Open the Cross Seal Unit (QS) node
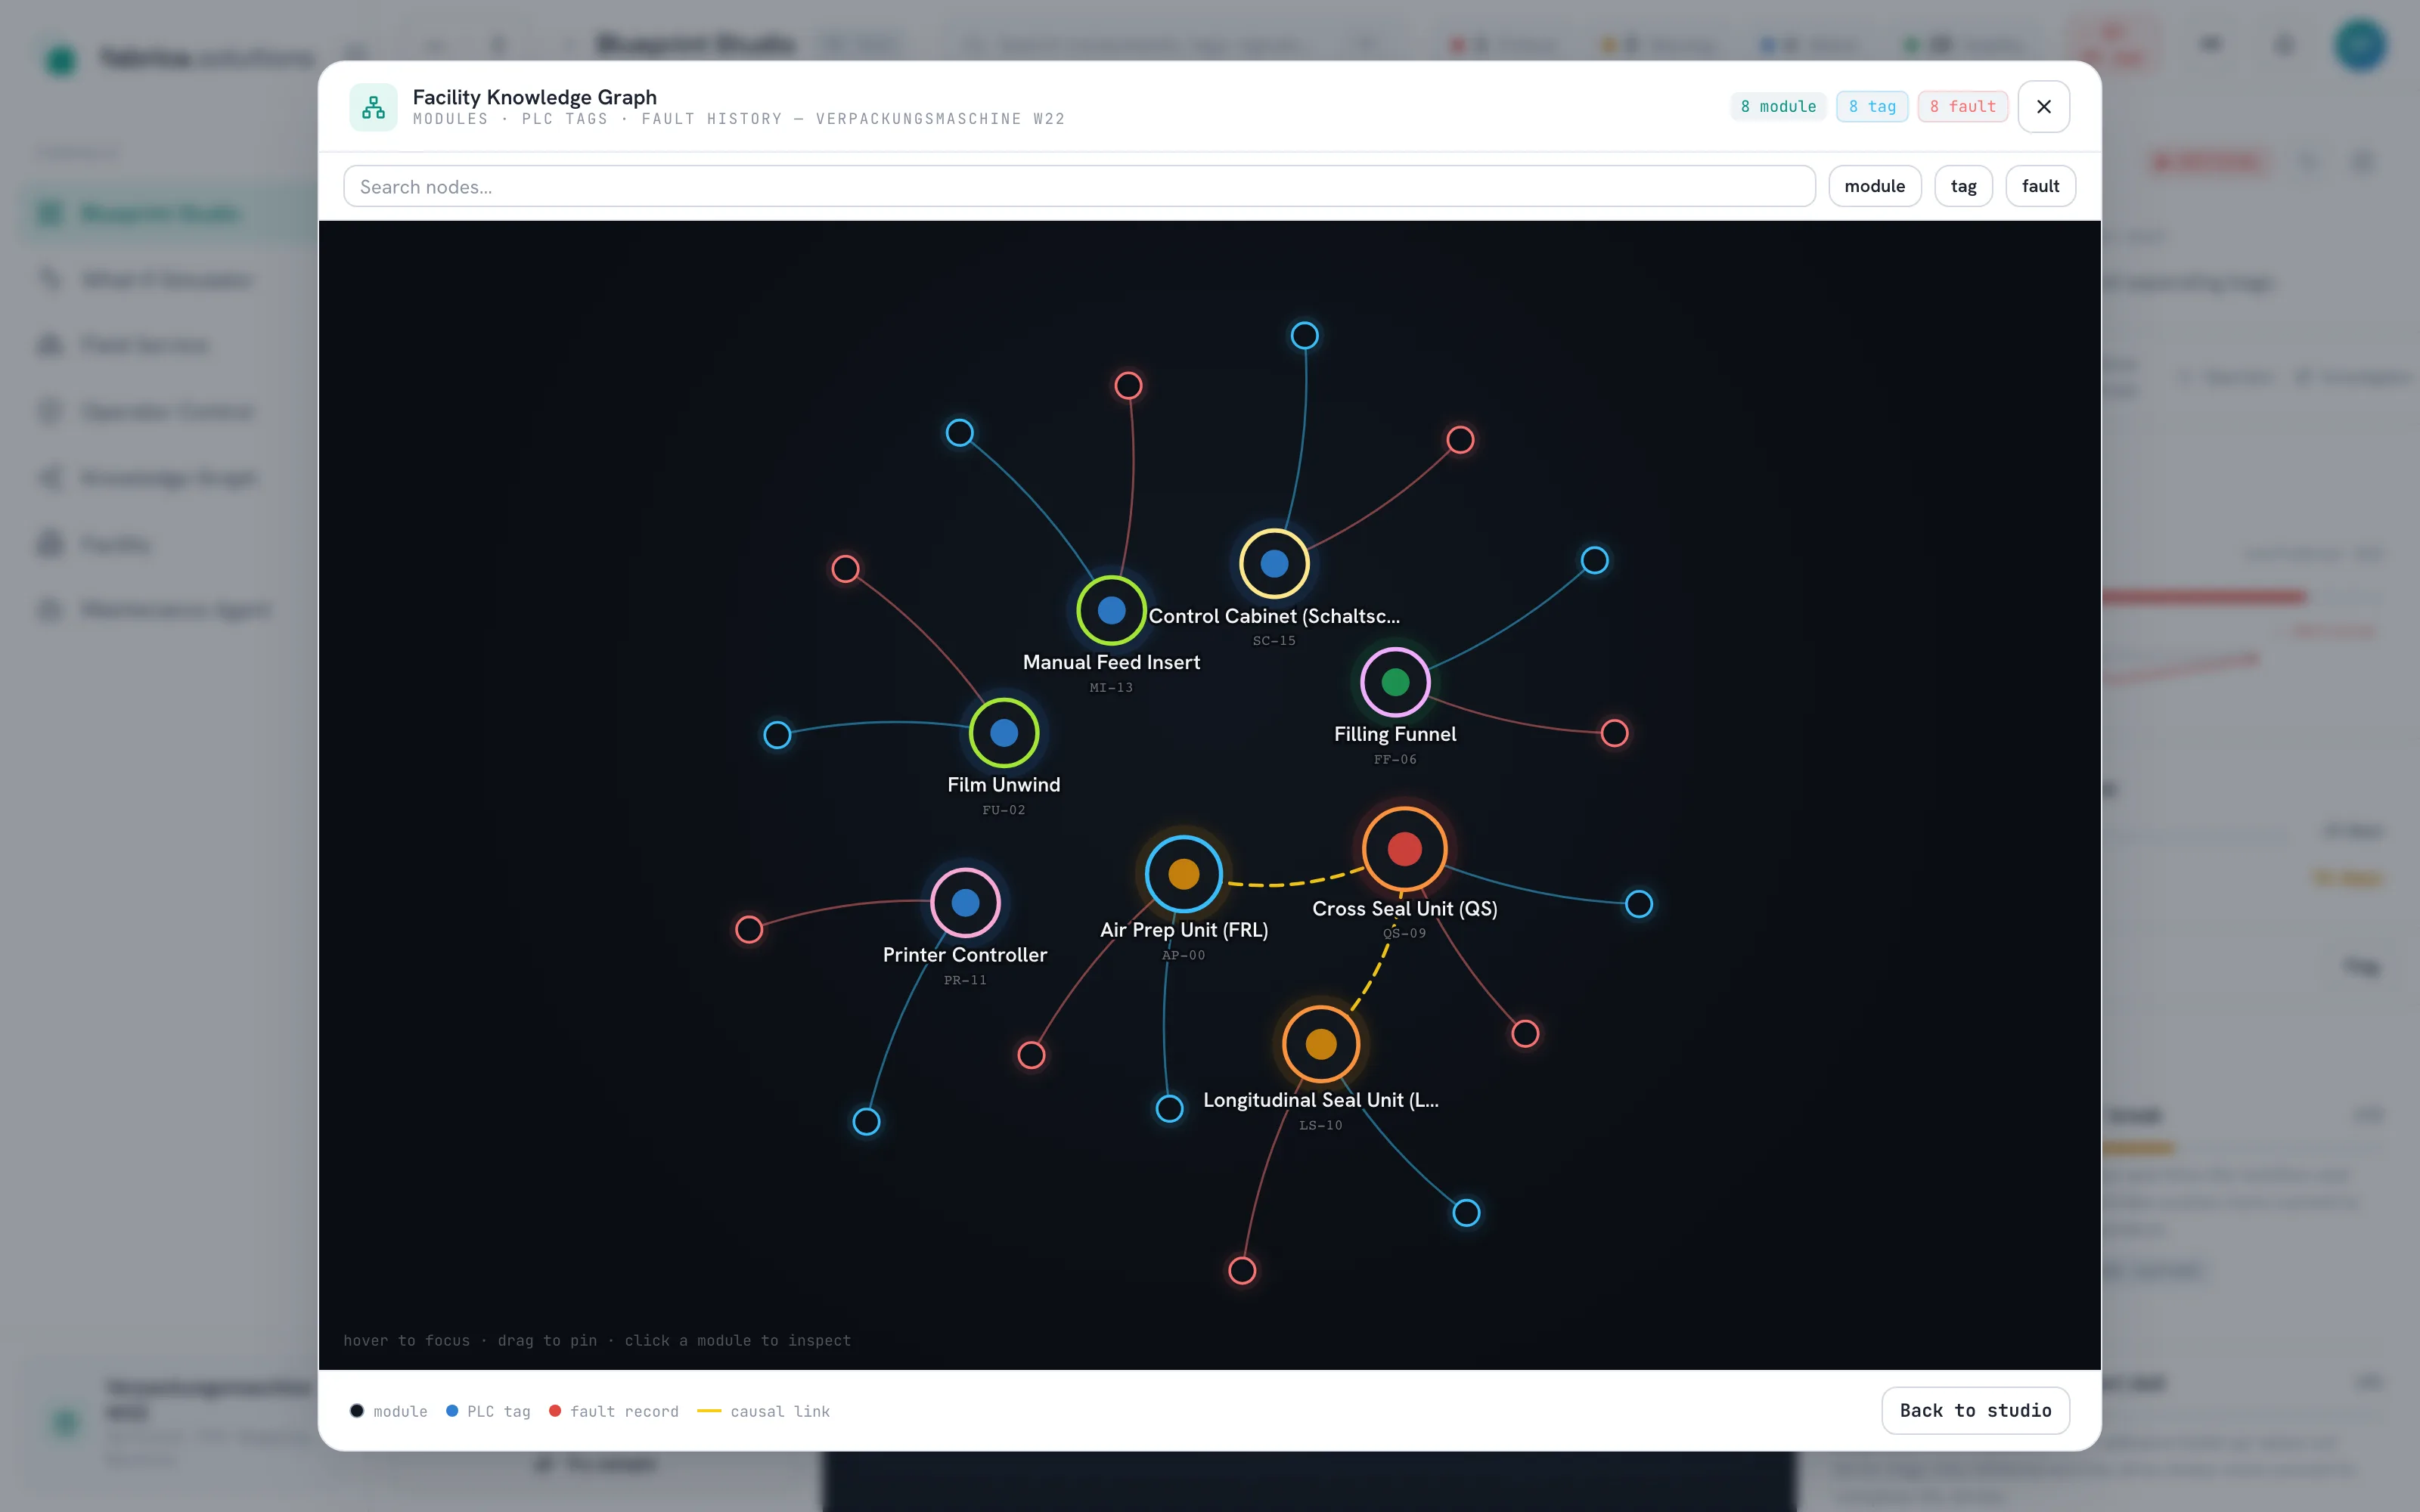The height and width of the screenshot is (1512, 2420). coord(1405,849)
